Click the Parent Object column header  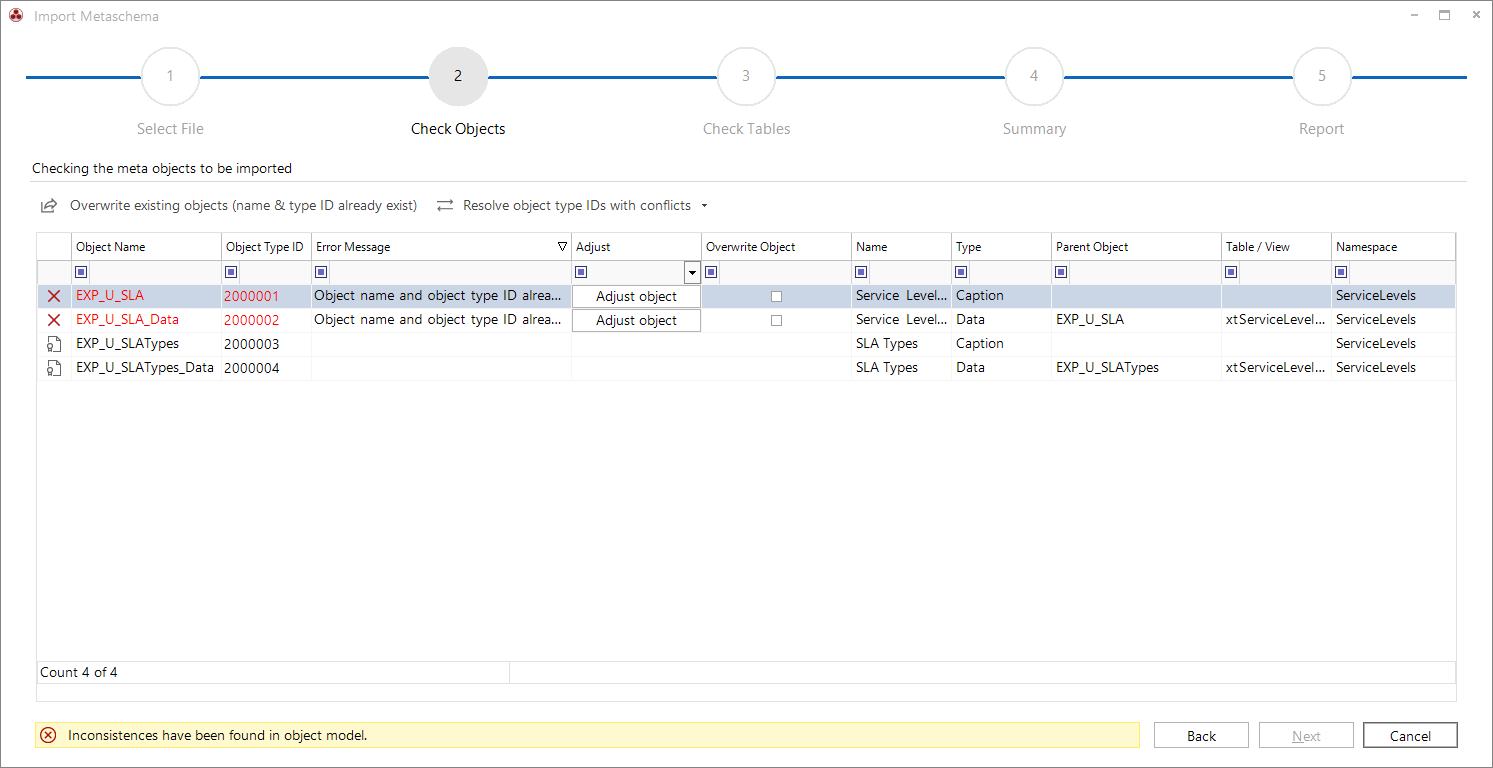point(1136,247)
